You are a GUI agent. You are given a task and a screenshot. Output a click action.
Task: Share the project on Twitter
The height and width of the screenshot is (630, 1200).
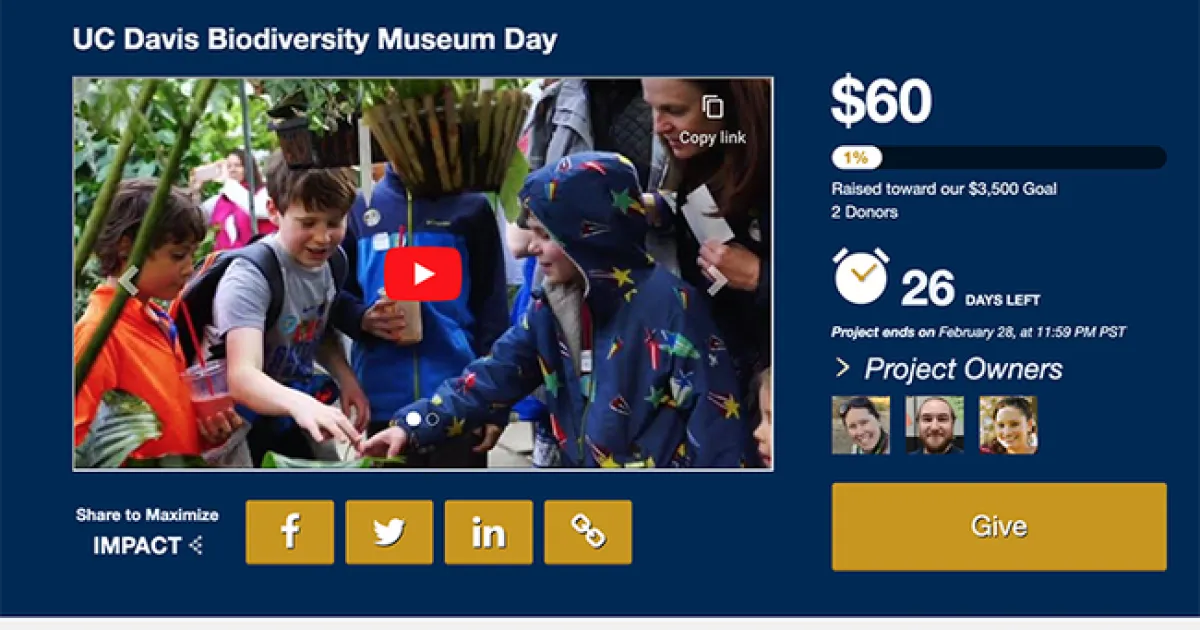(x=389, y=532)
